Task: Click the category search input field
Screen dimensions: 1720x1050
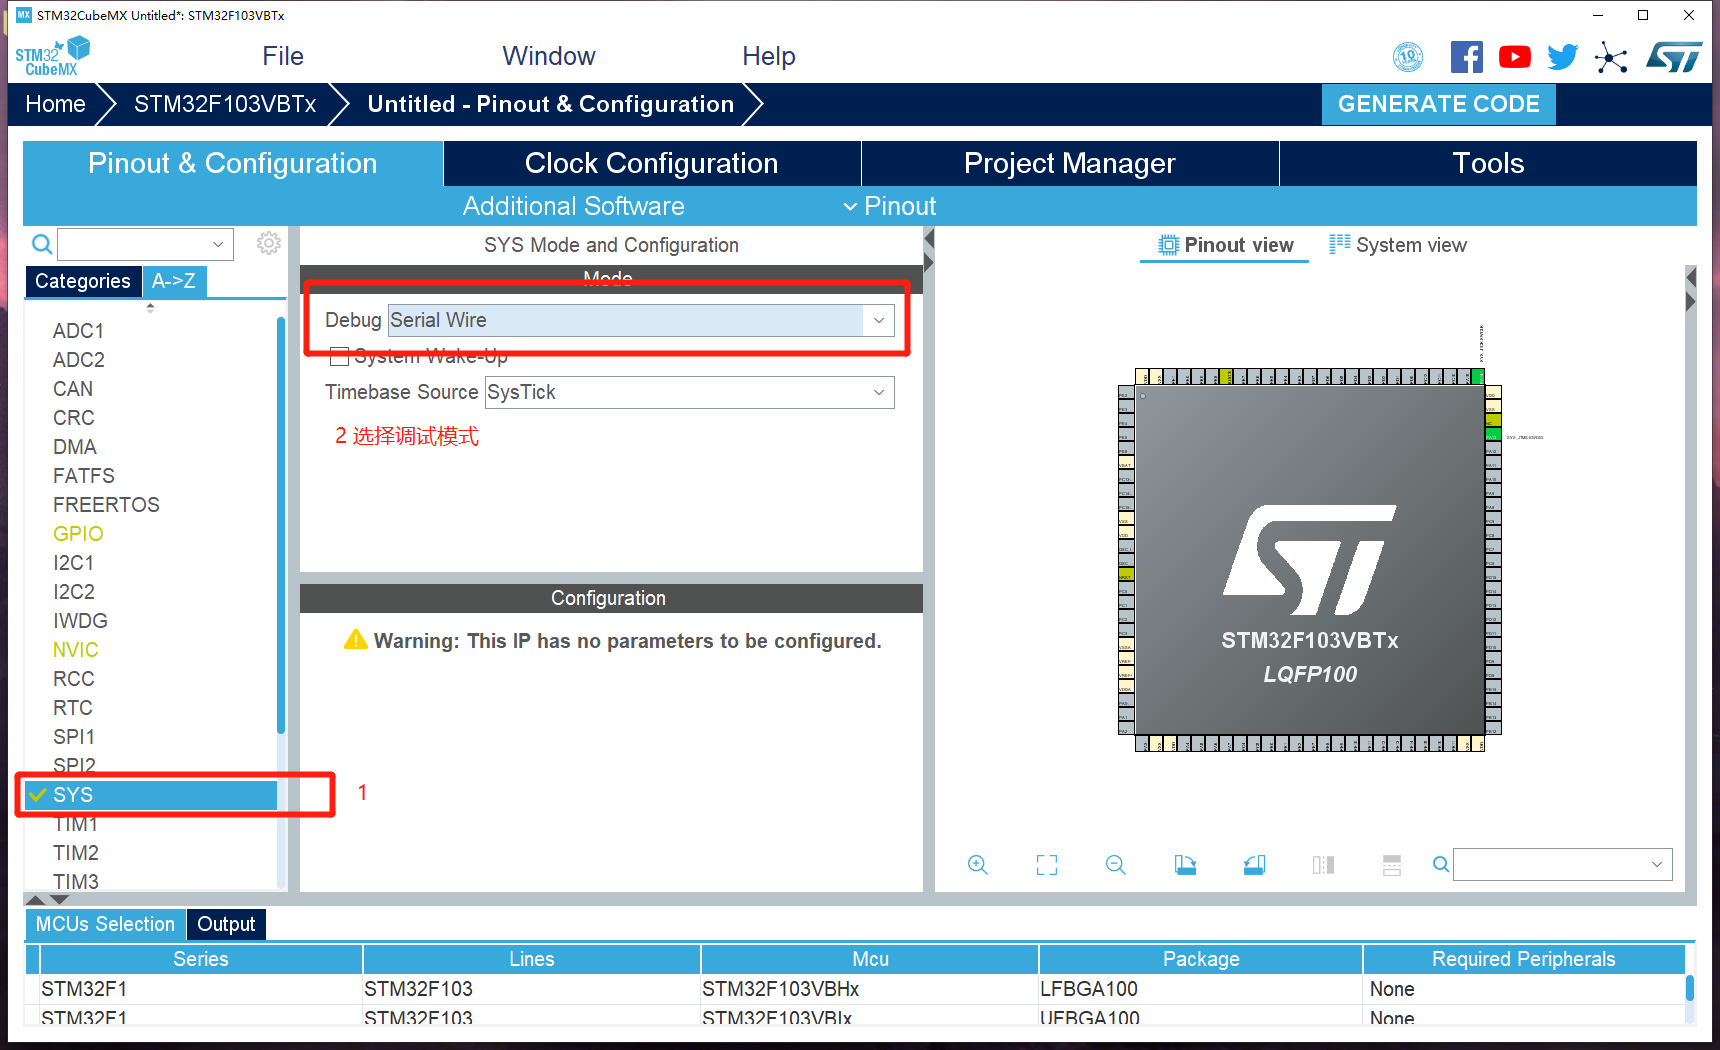Action: (133, 244)
